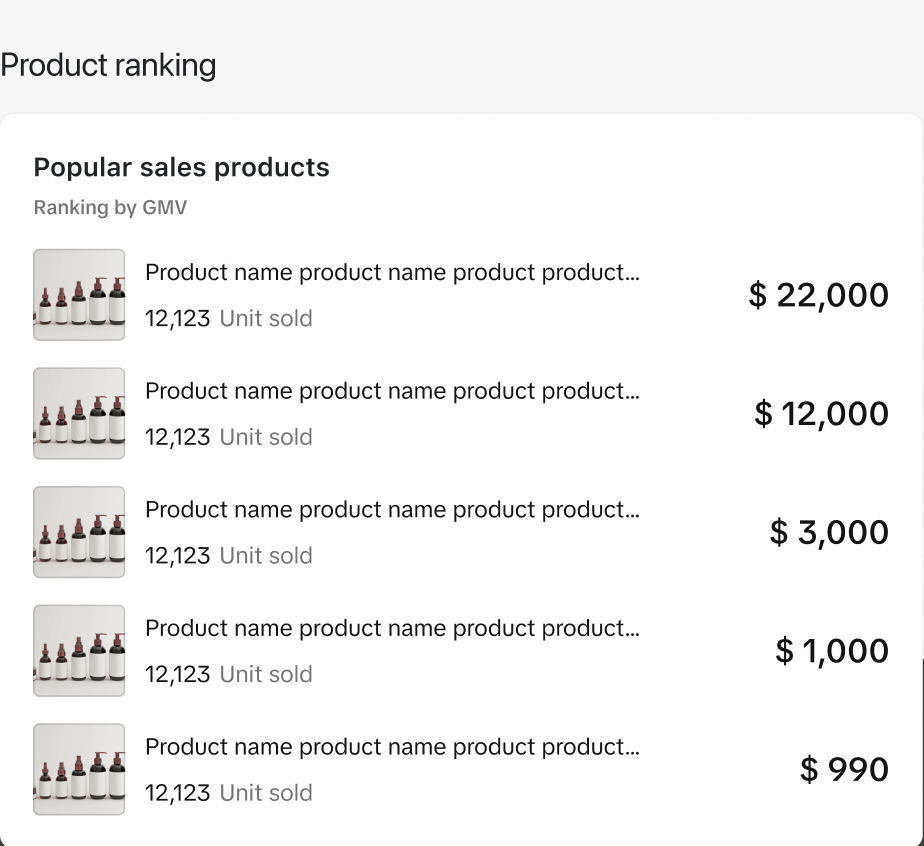Viewport: 924px width, 846px height.
Task: Click the vertical scrollbar at the right edge
Action: [922, 752]
